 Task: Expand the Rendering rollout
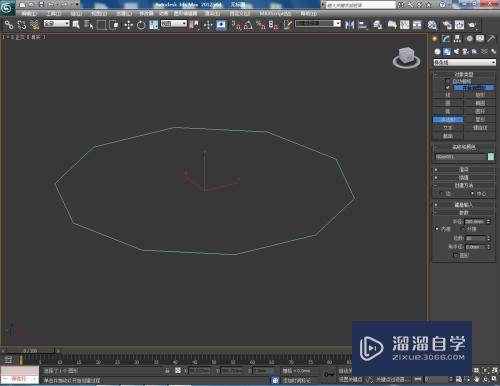[x=464, y=170]
